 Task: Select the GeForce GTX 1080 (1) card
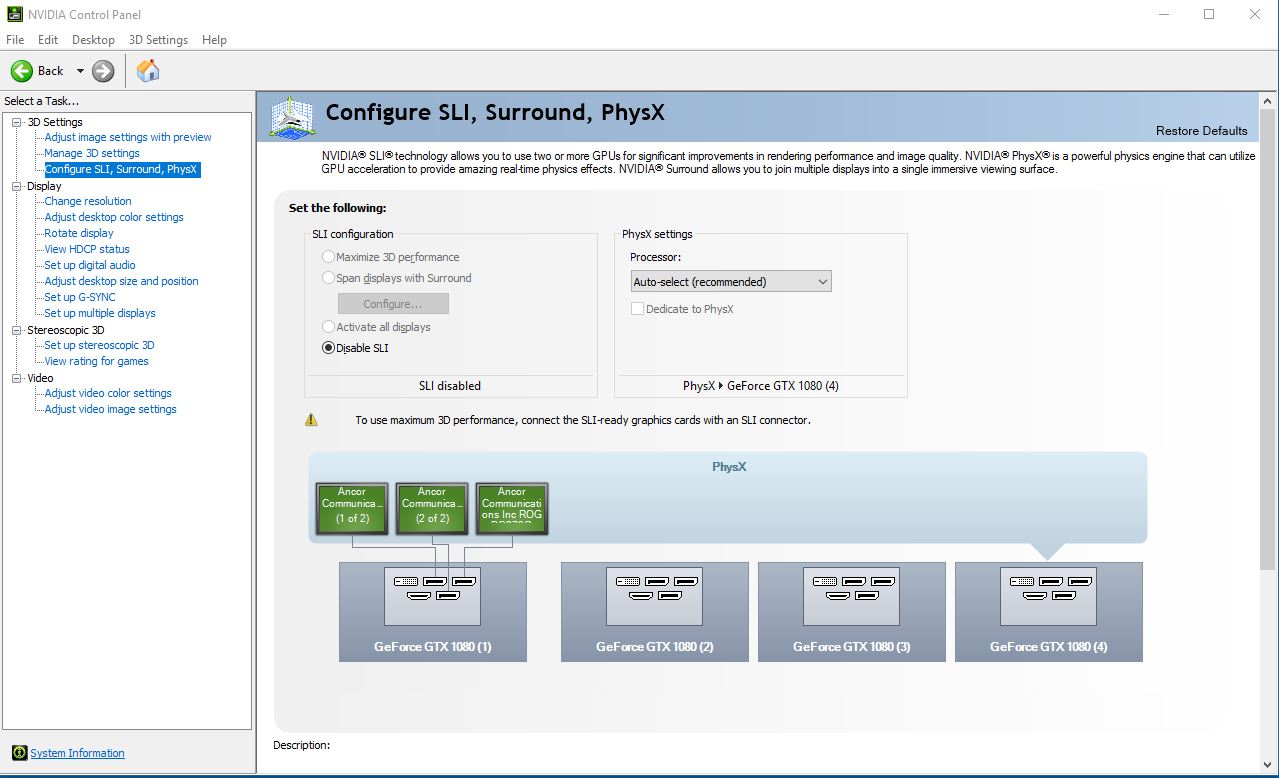pyautogui.click(x=433, y=611)
